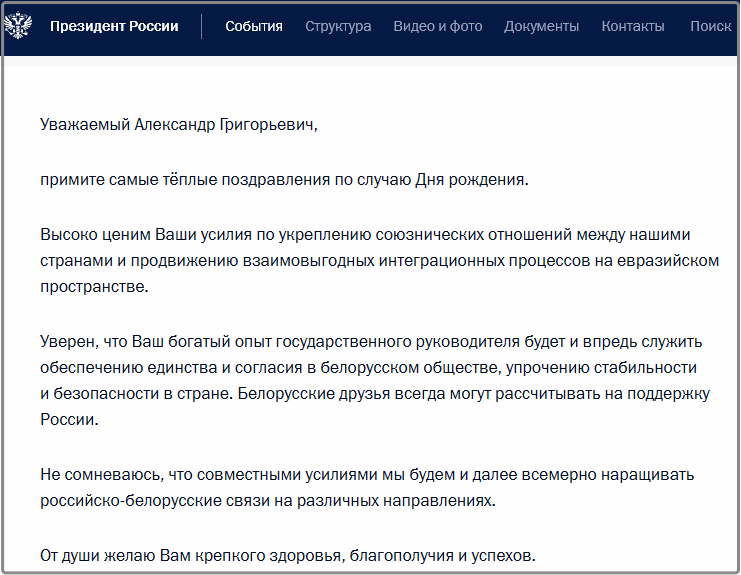
Task: Click the Russian double-headed eagle emblem icon
Action: (17, 26)
